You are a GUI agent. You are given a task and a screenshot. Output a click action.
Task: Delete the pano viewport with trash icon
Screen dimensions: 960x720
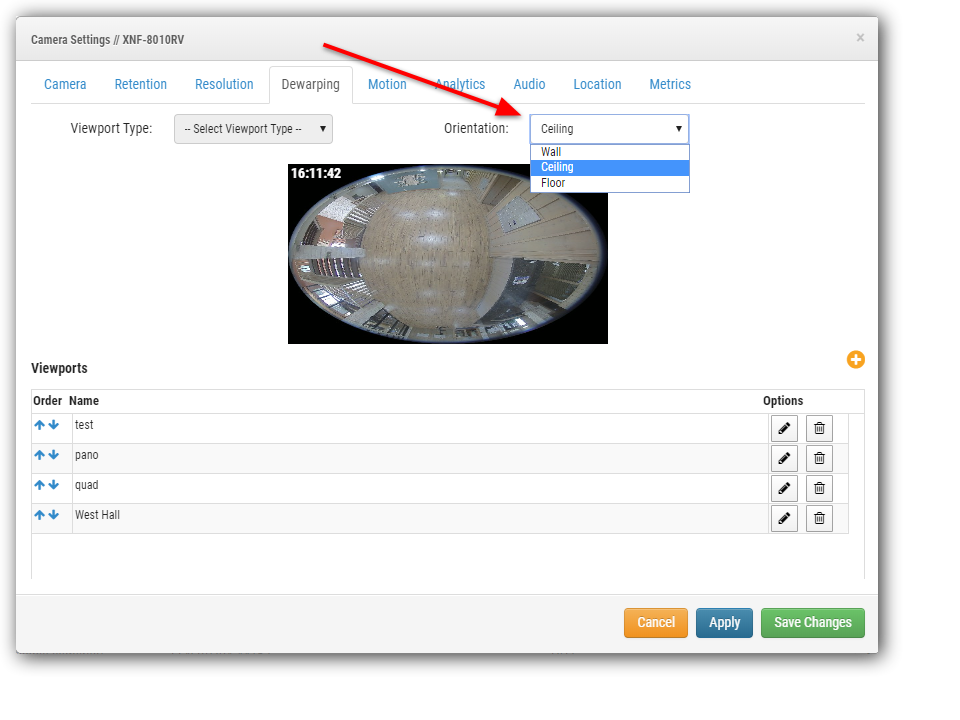(x=819, y=458)
